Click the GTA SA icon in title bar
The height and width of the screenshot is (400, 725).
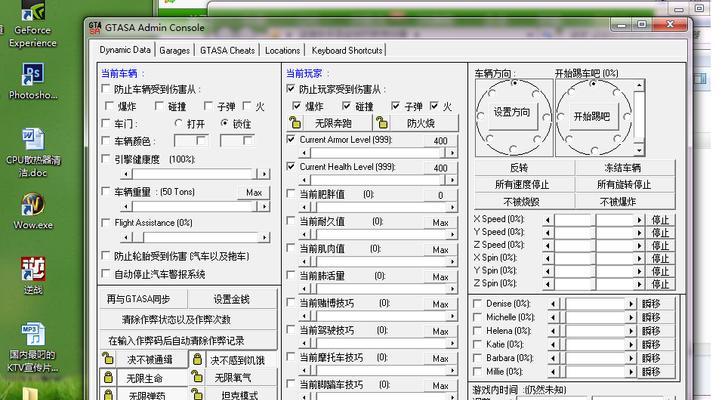[x=95, y=28]
